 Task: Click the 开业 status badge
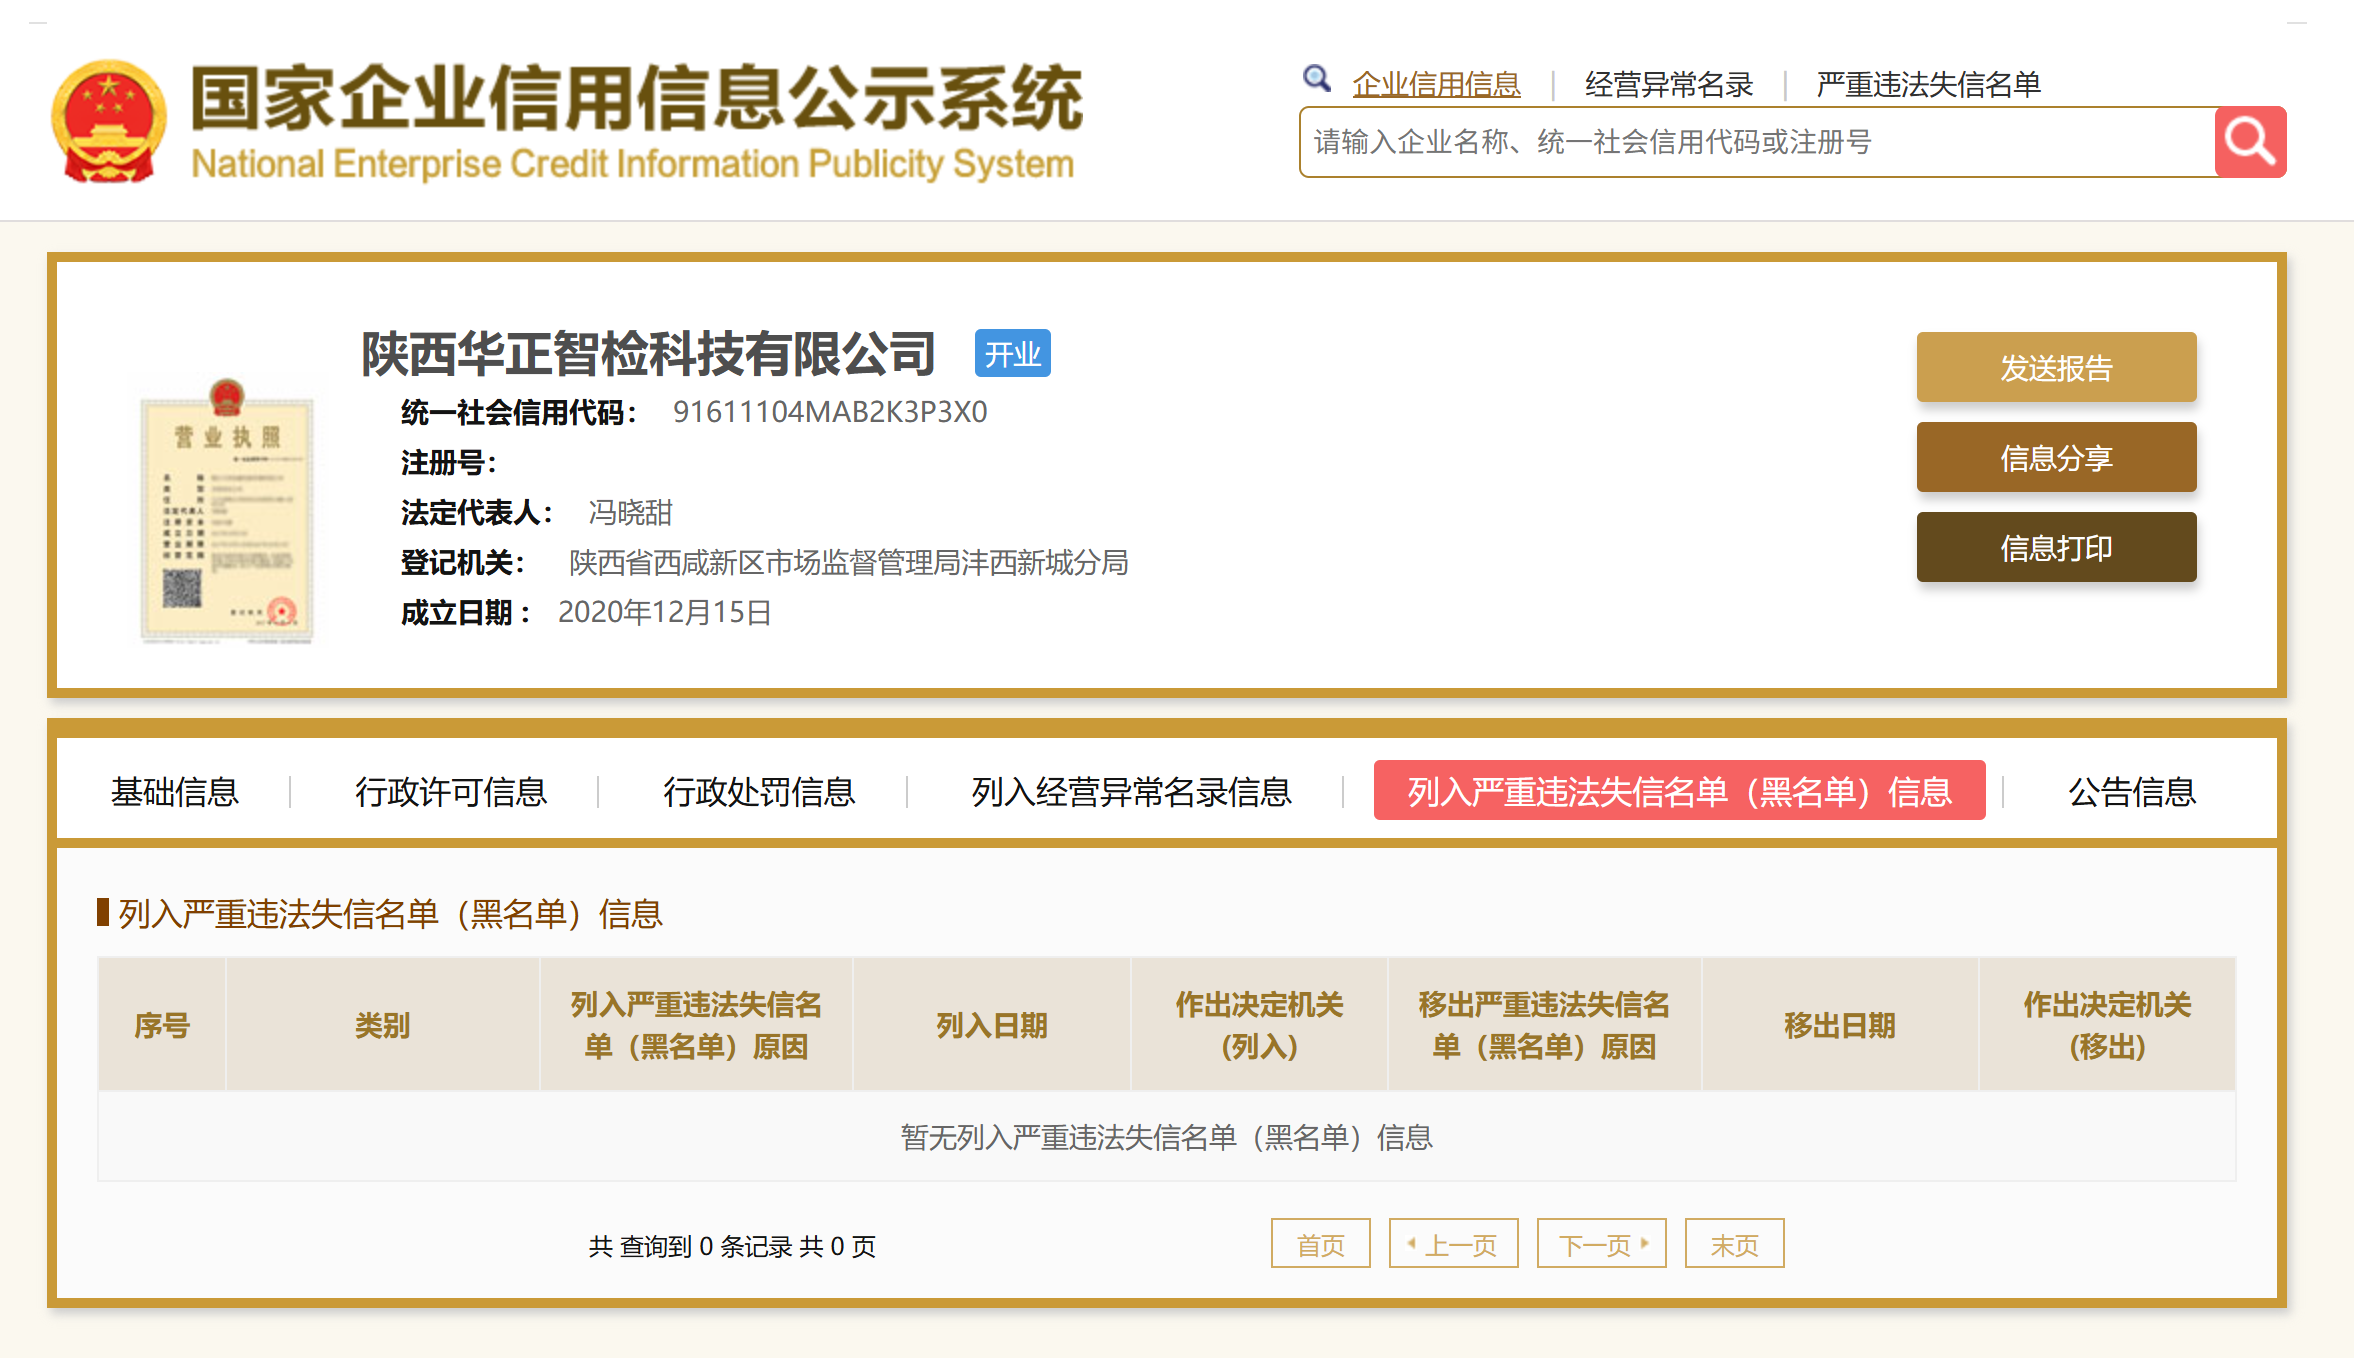point(1012,354)
